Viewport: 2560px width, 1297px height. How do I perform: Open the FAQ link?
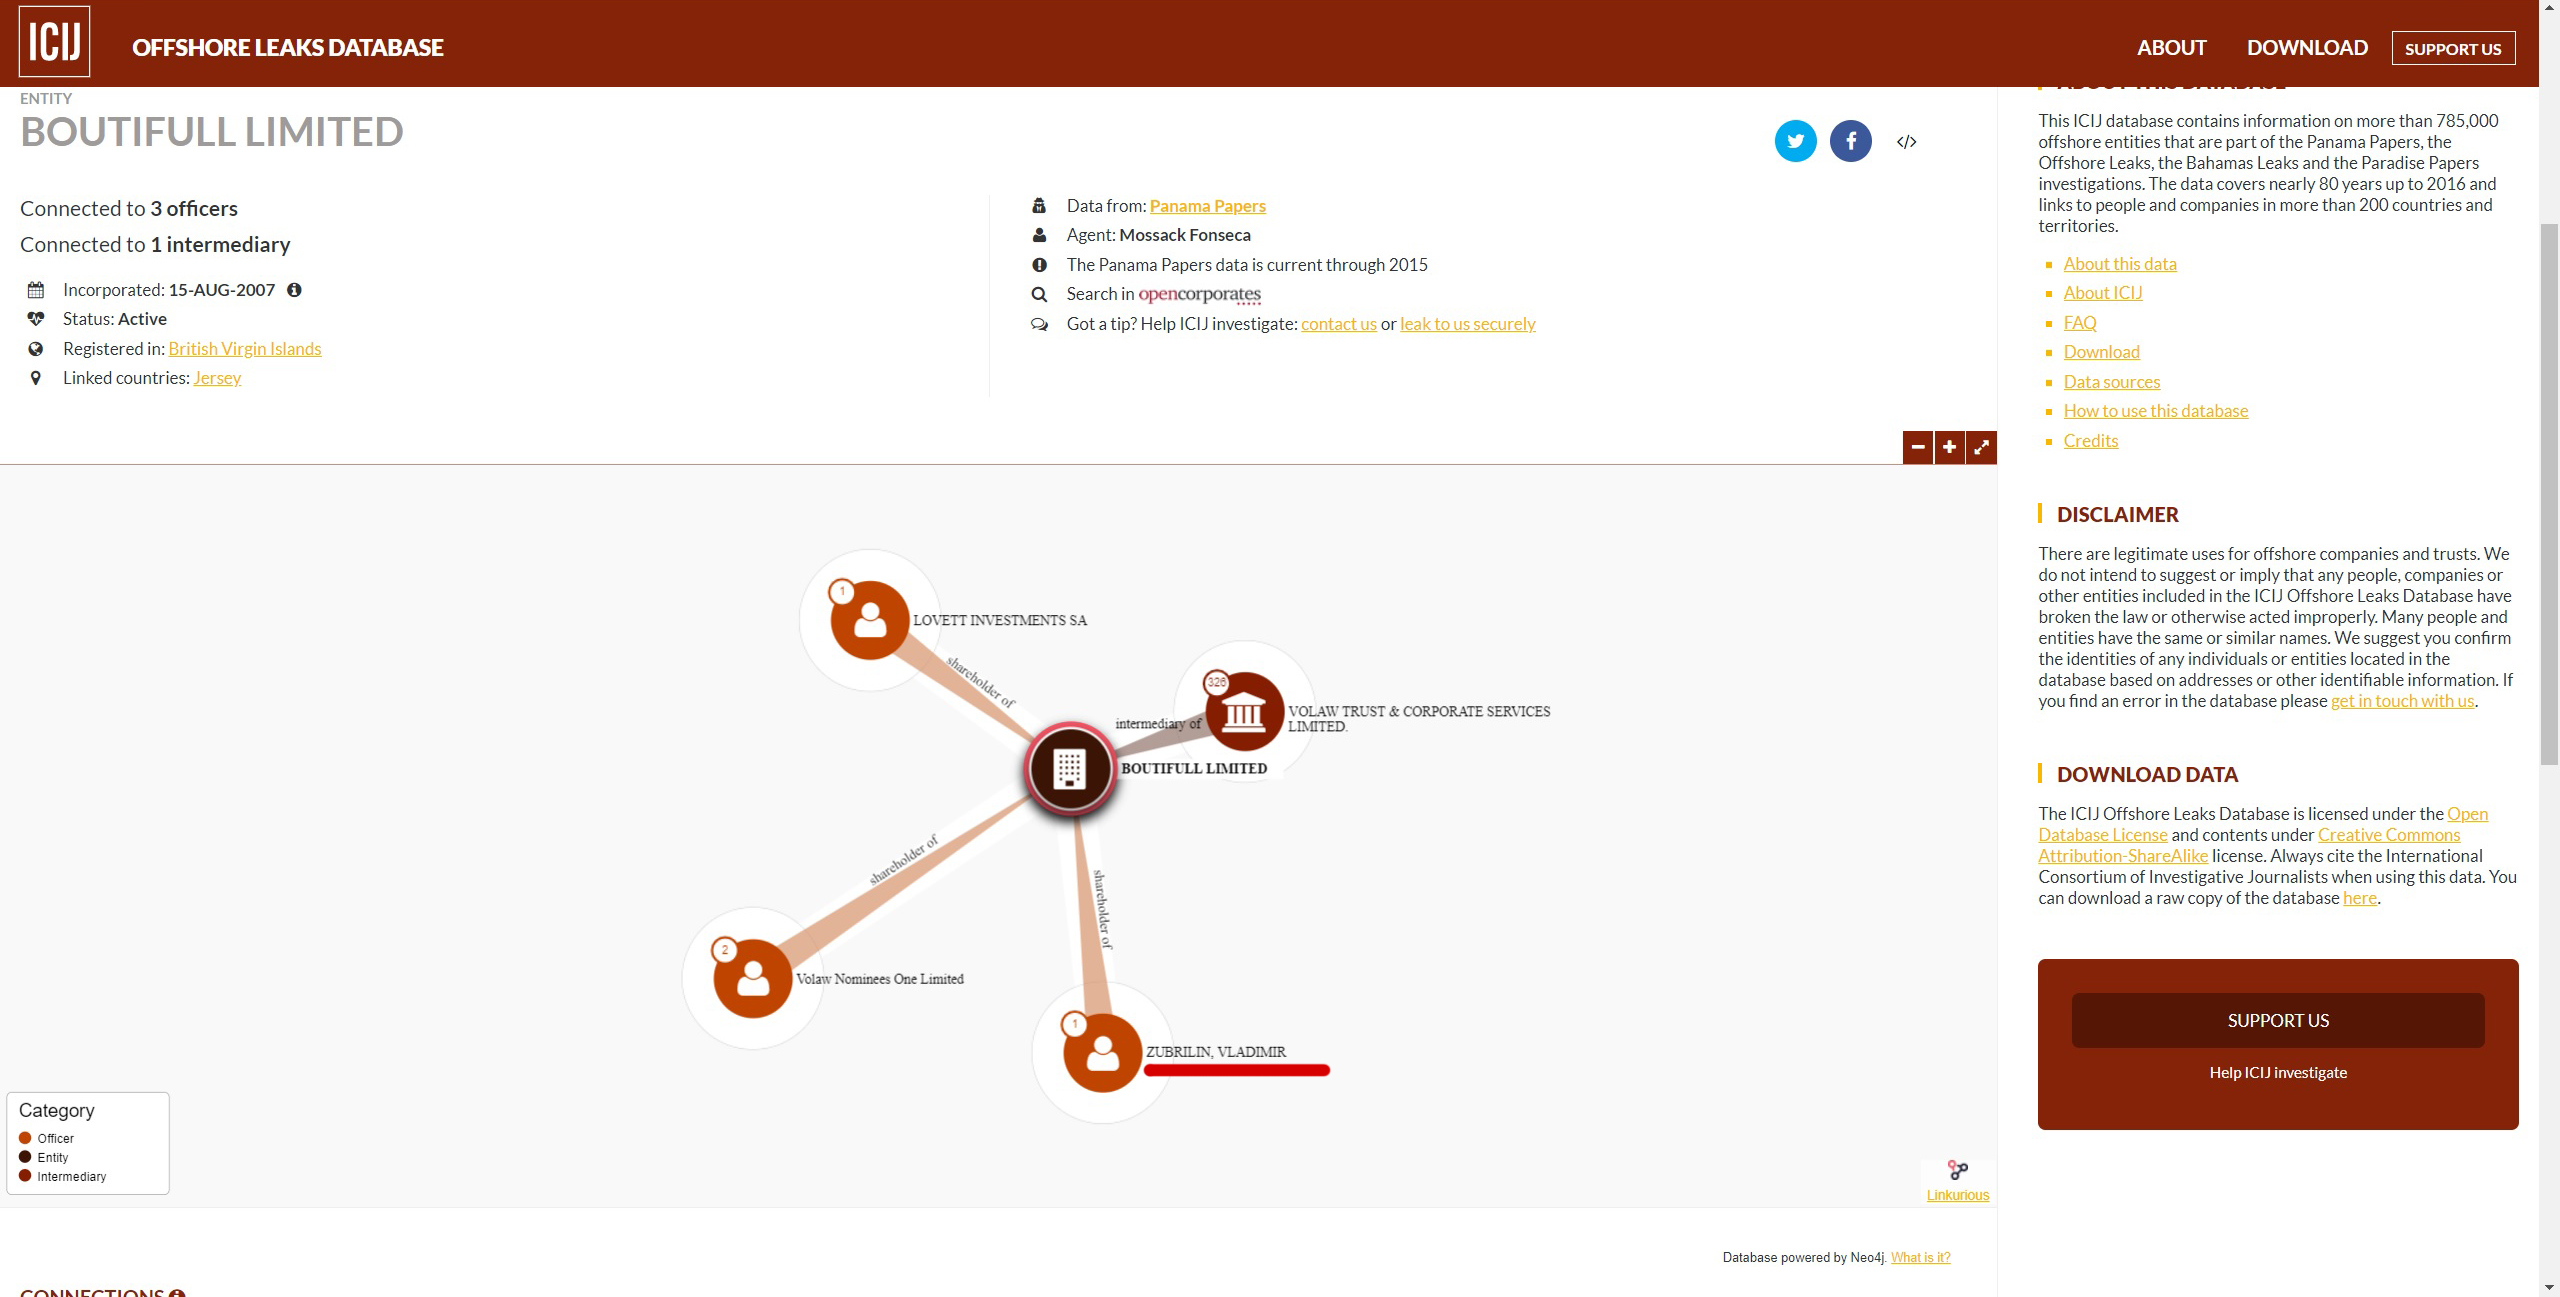pyautogui.click(x=2079, y=323)
